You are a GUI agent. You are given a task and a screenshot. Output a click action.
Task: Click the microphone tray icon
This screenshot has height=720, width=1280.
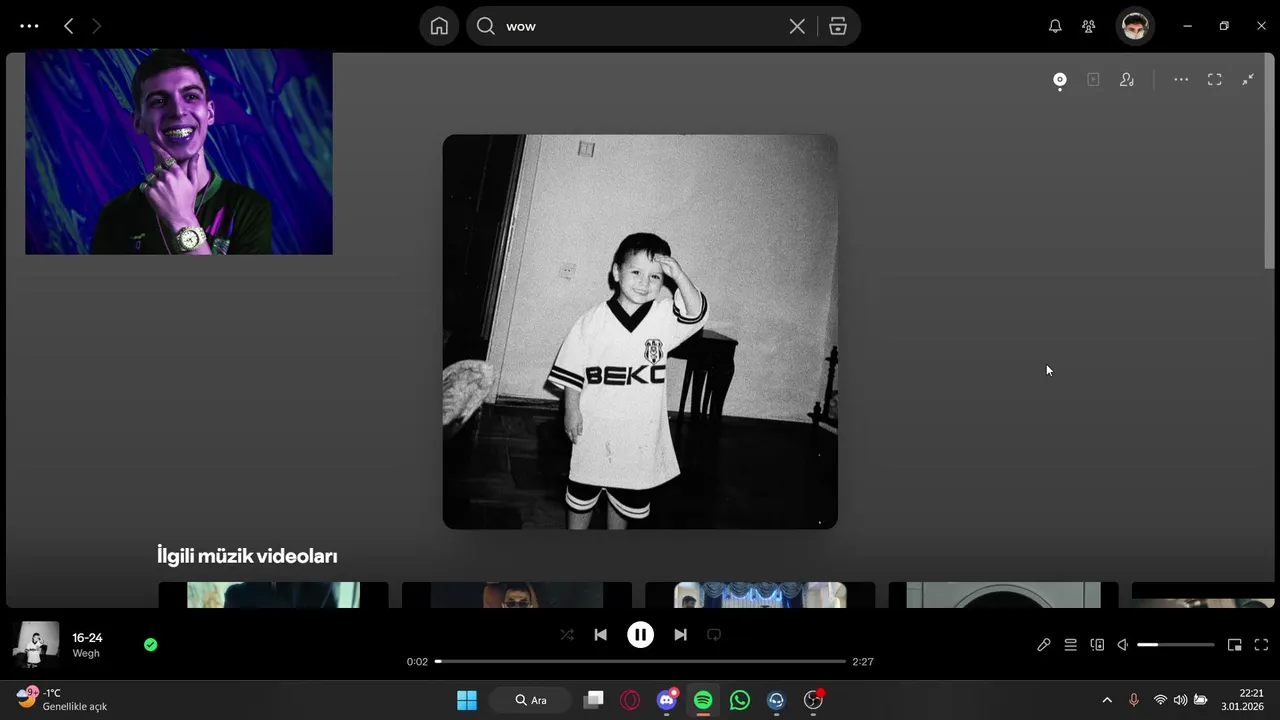point(1133,700)
